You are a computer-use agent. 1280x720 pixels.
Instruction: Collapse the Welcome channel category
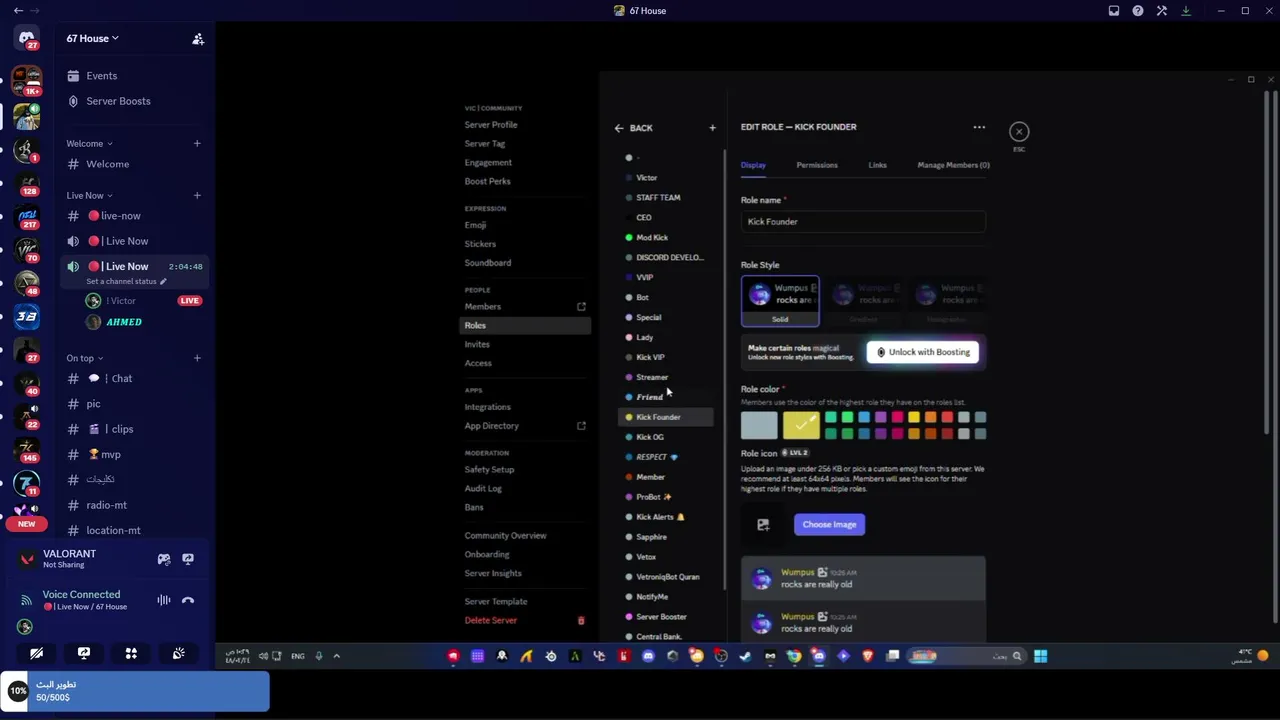pyautogui.click(x=89, y=144)
